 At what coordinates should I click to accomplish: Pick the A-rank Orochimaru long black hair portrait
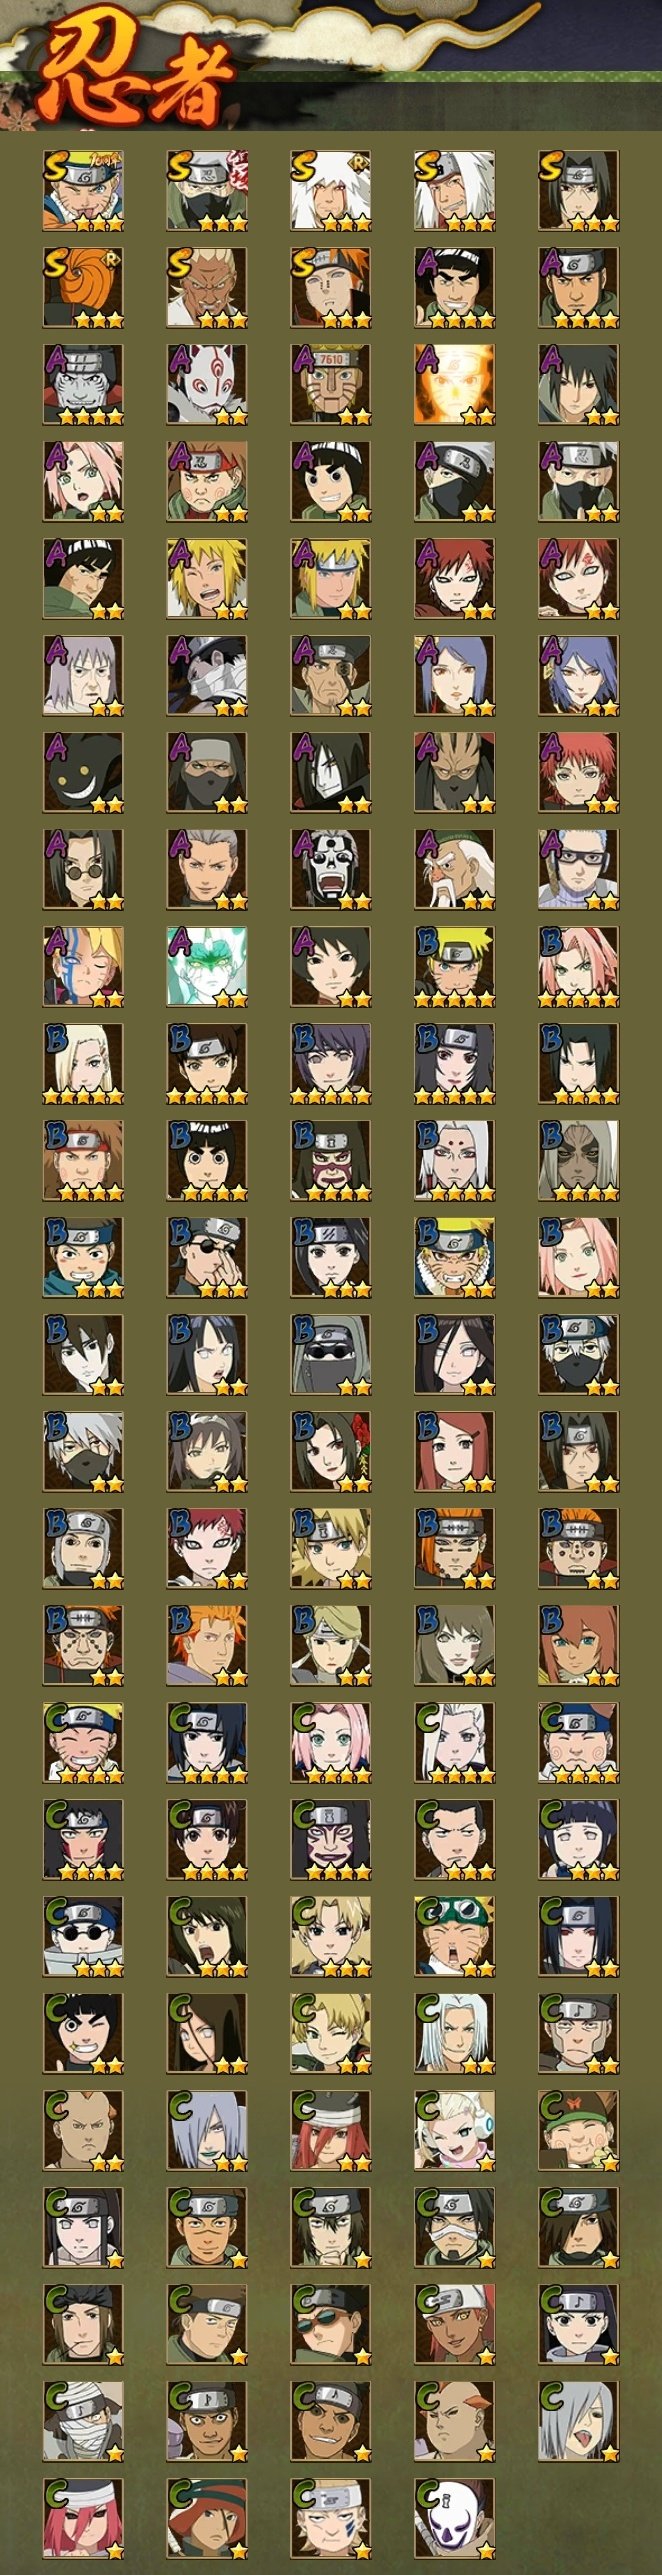point(331,773)
